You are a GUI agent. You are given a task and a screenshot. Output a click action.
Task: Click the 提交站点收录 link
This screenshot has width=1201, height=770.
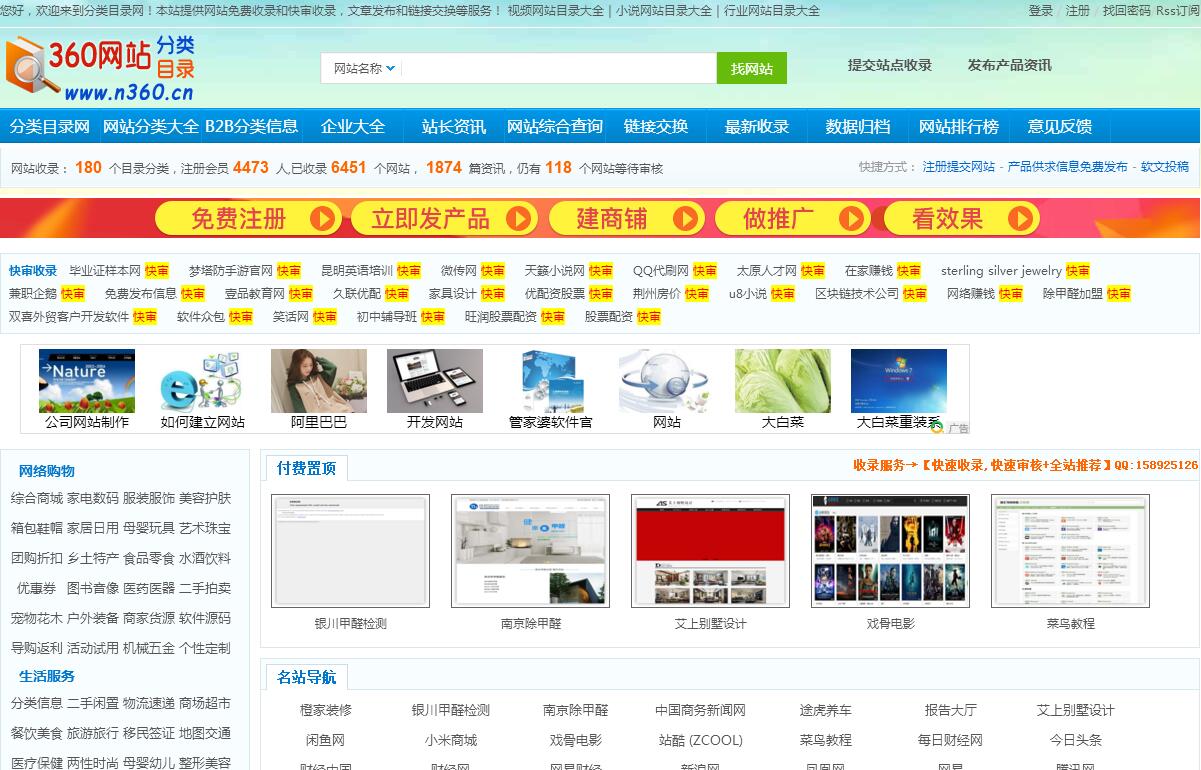(889, 65)
